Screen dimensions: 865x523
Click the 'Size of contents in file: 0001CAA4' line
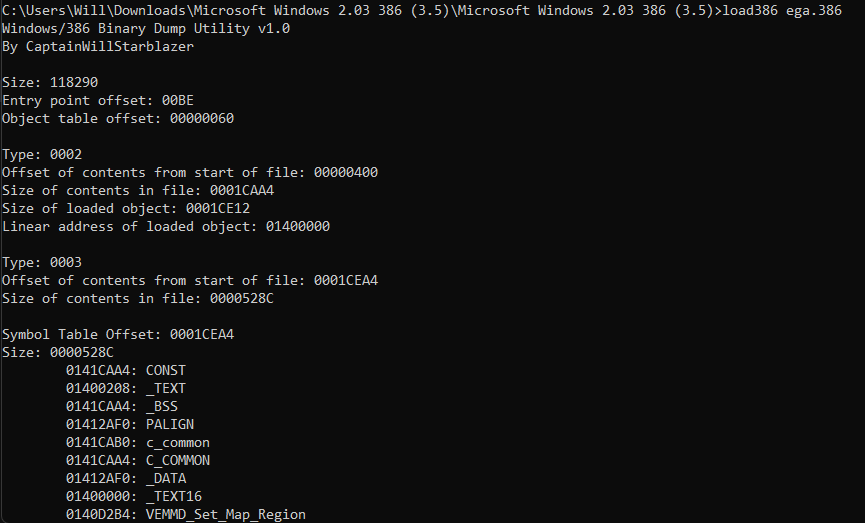[x=138, y=191]
